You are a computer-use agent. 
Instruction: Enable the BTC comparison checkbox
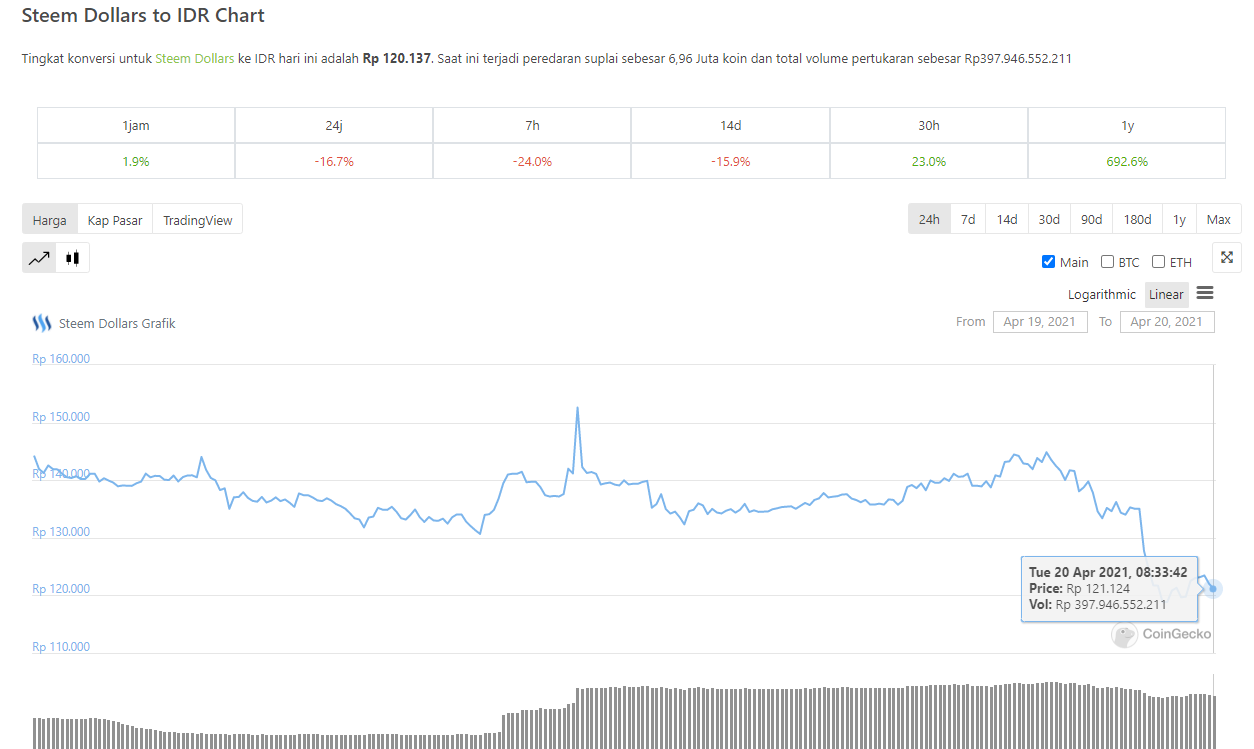[1107, 262]
